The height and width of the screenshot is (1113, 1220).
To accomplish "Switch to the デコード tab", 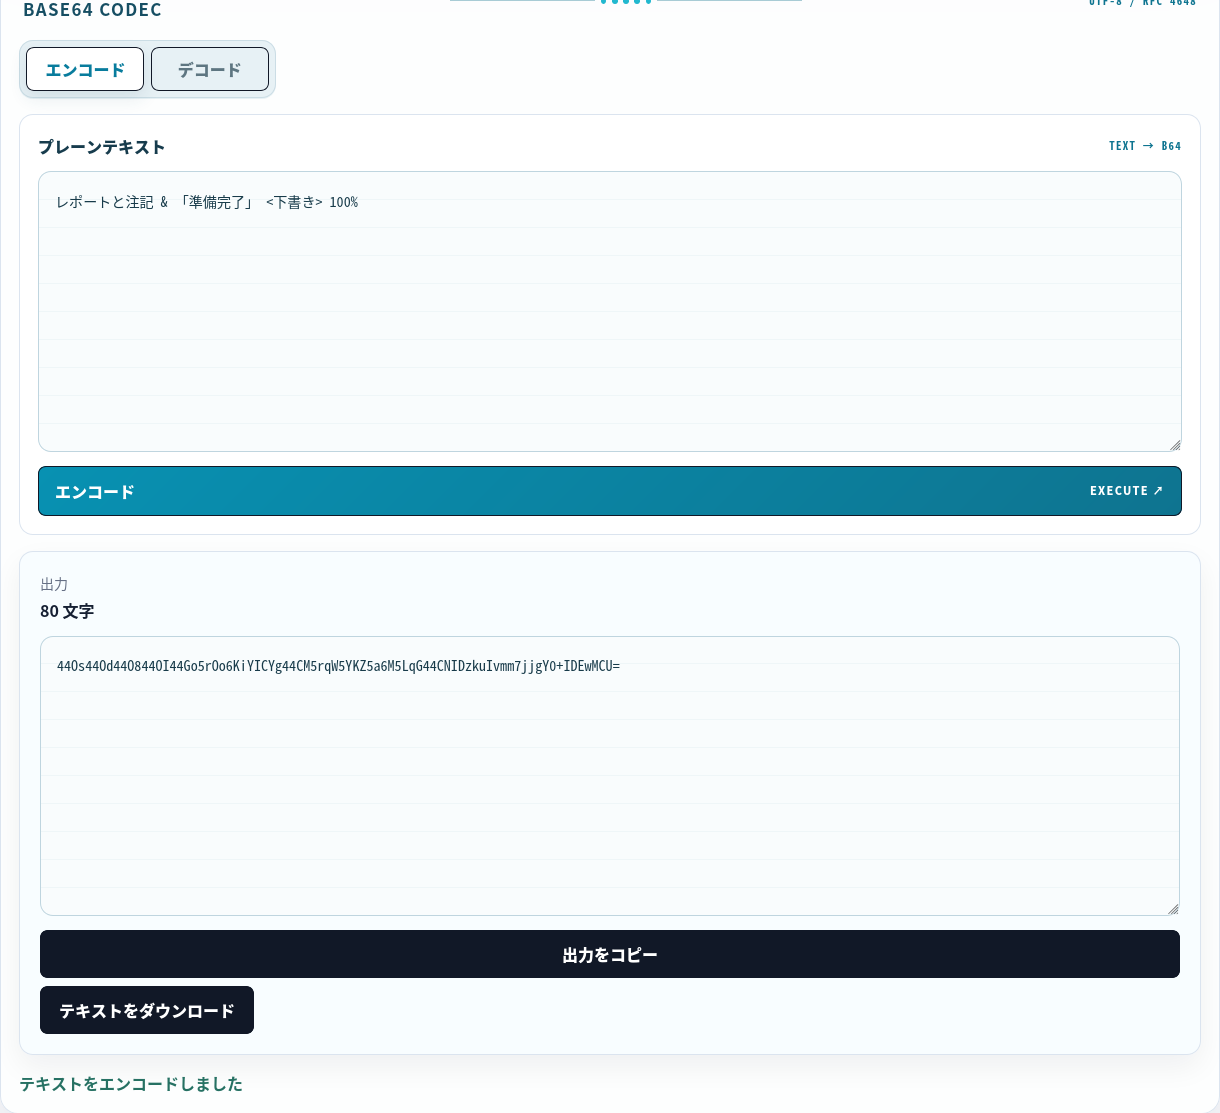I will (x=210, y=69).
